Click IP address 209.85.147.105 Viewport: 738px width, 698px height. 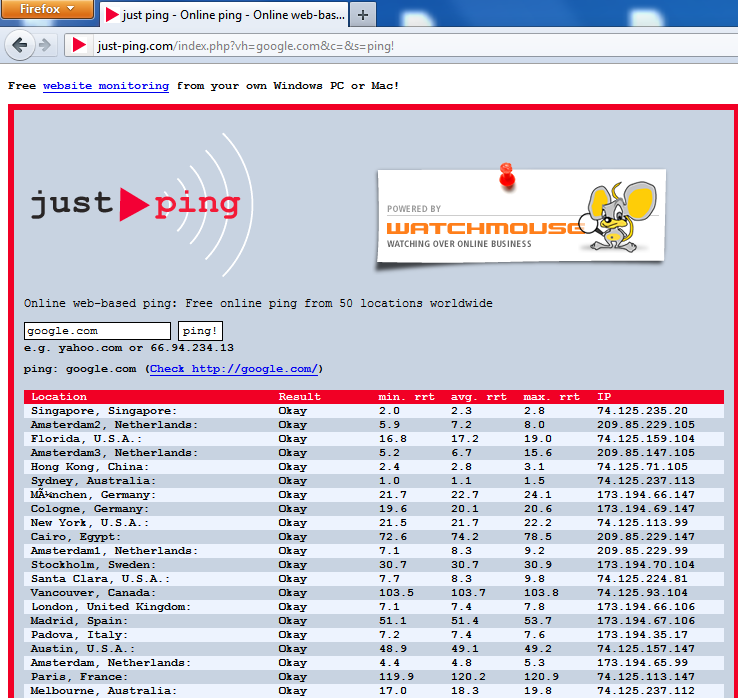(646, 453)
